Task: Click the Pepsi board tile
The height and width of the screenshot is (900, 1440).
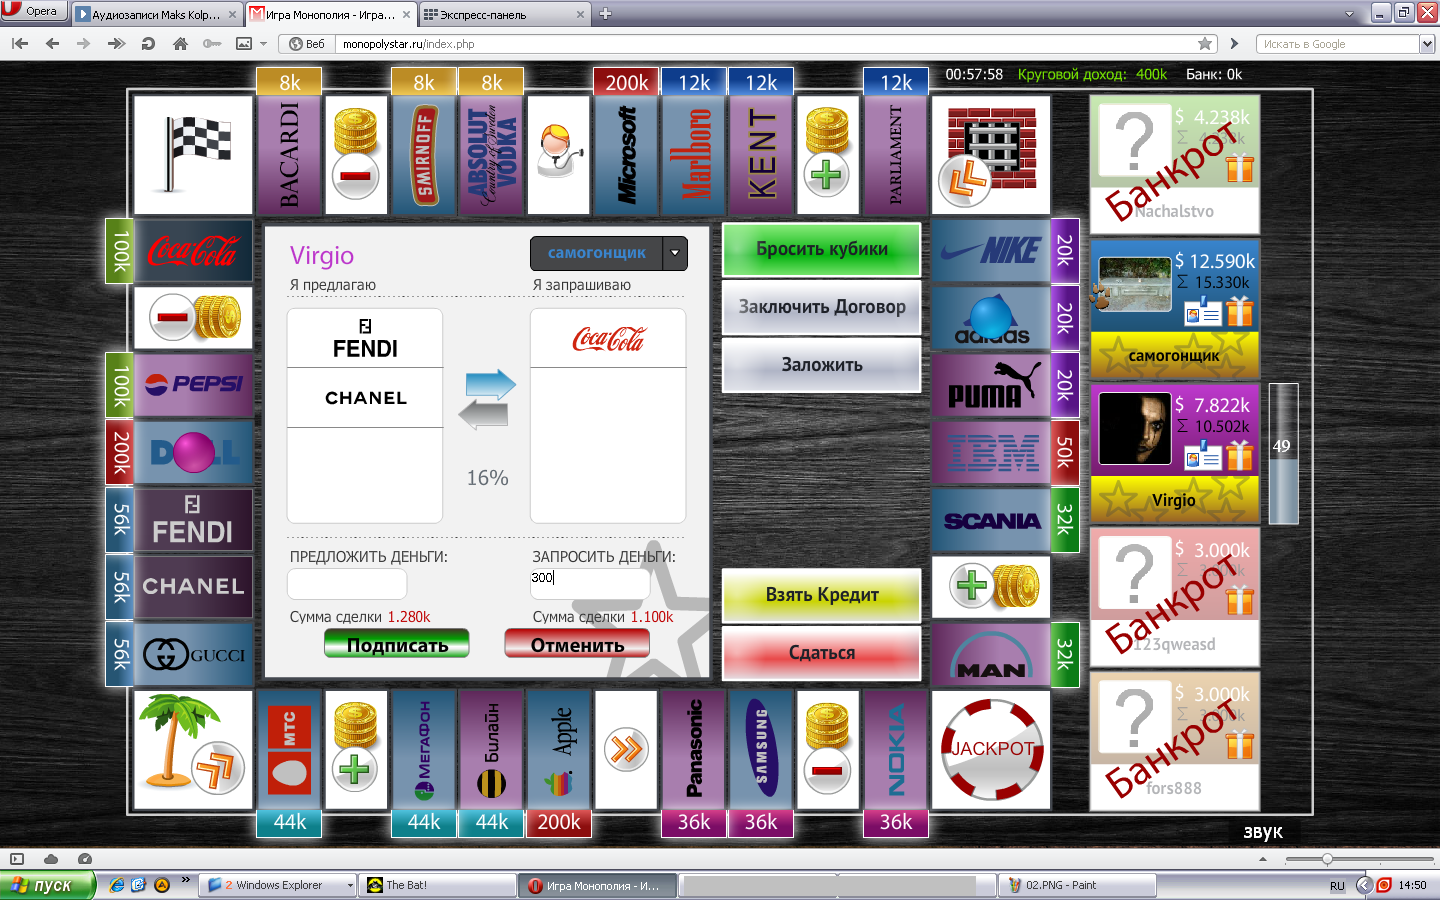Action: tap(193, 385)
